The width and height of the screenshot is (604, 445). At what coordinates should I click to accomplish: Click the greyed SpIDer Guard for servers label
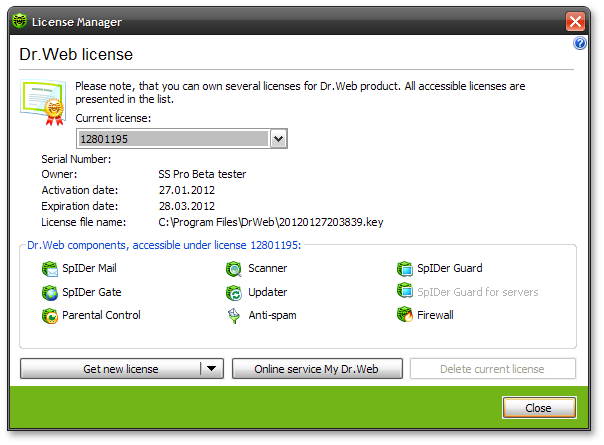pyautogui.click(x=478, y=292)
